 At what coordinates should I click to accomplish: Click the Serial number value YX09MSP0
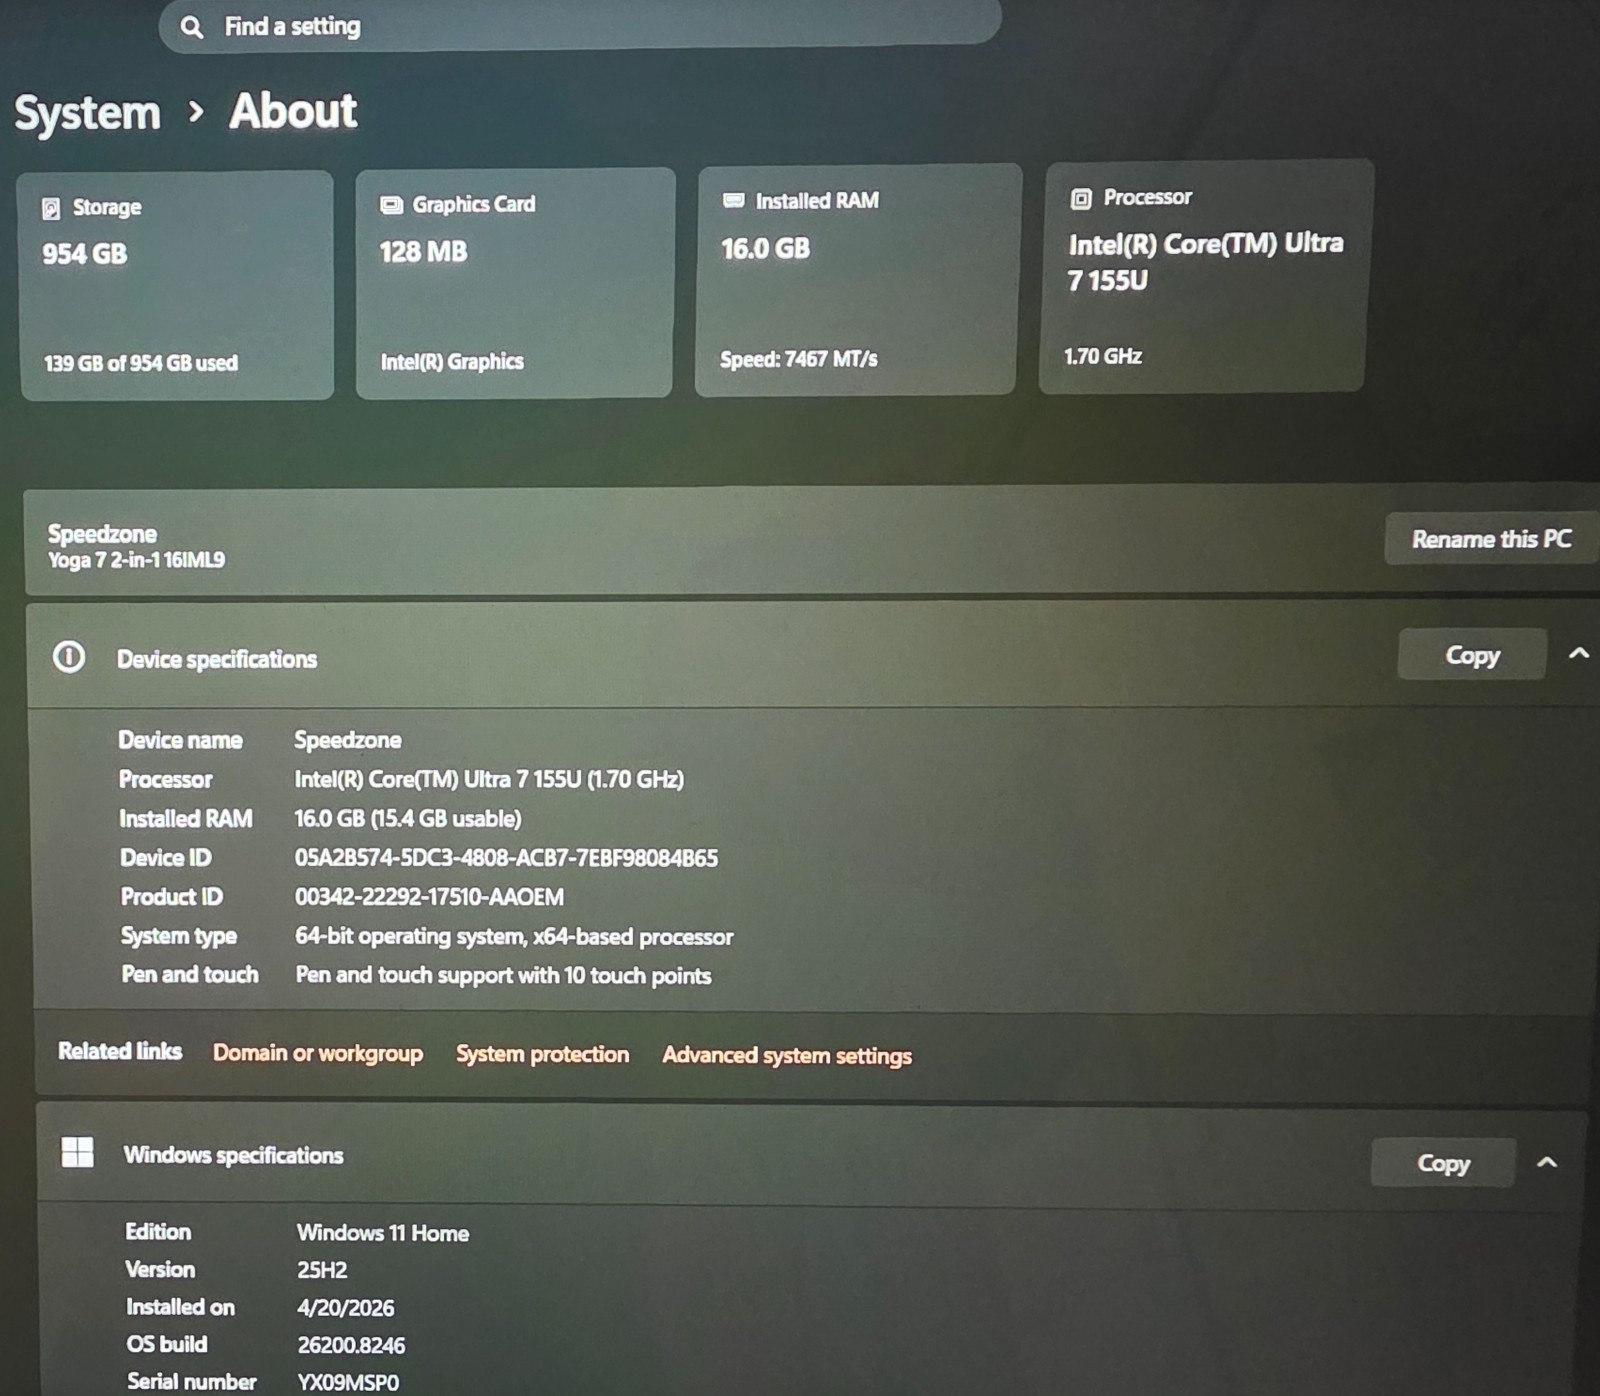[348, 1382]
